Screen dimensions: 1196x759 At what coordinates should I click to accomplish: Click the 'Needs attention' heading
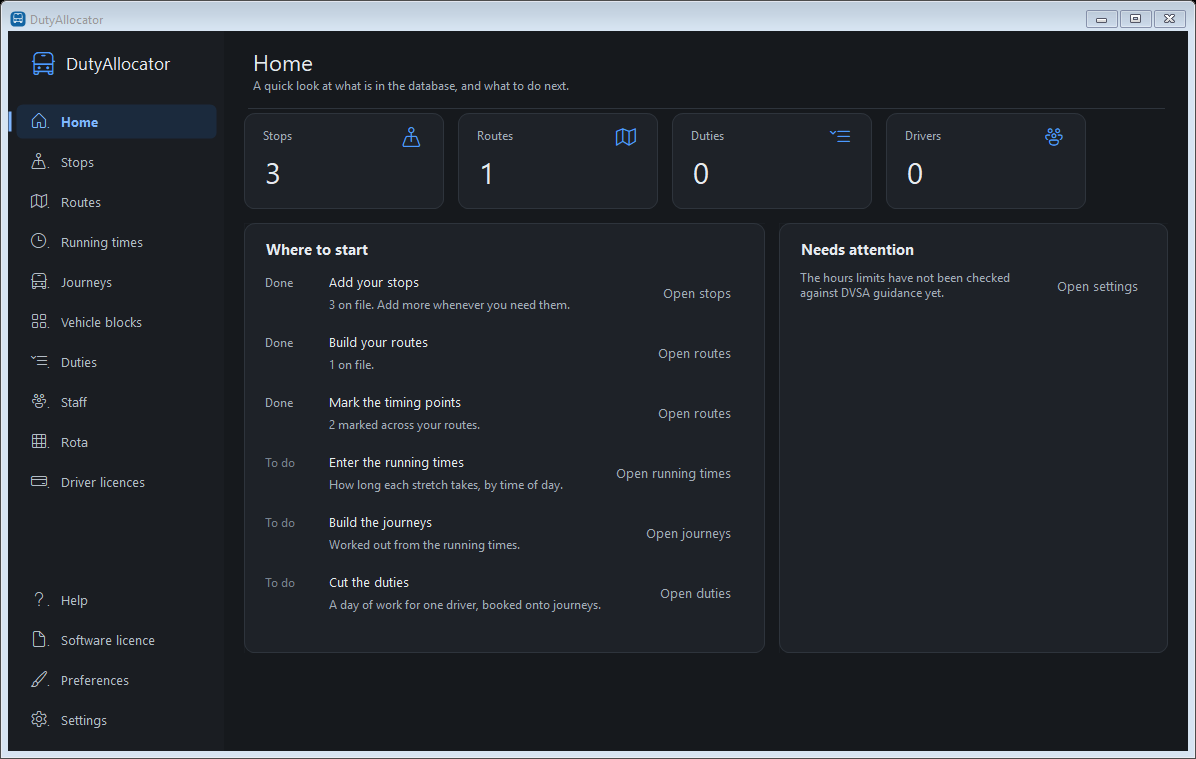pyautogui.click(x=857, y=250)
